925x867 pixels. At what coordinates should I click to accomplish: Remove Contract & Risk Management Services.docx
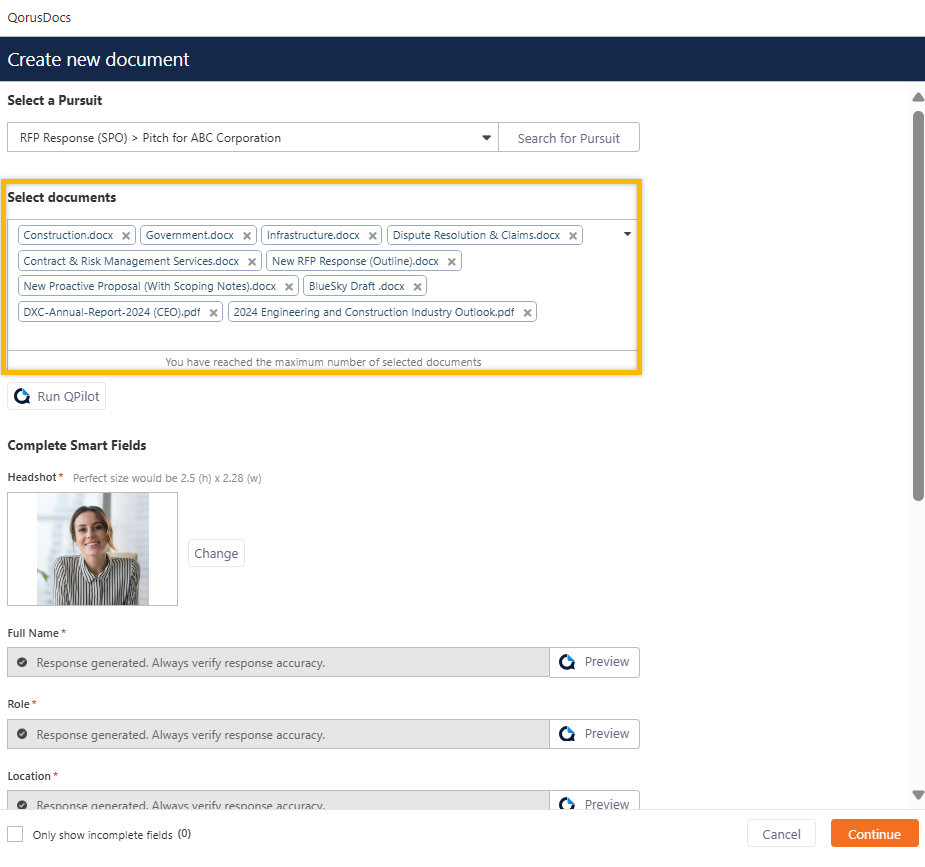click(x=252, y=262)
